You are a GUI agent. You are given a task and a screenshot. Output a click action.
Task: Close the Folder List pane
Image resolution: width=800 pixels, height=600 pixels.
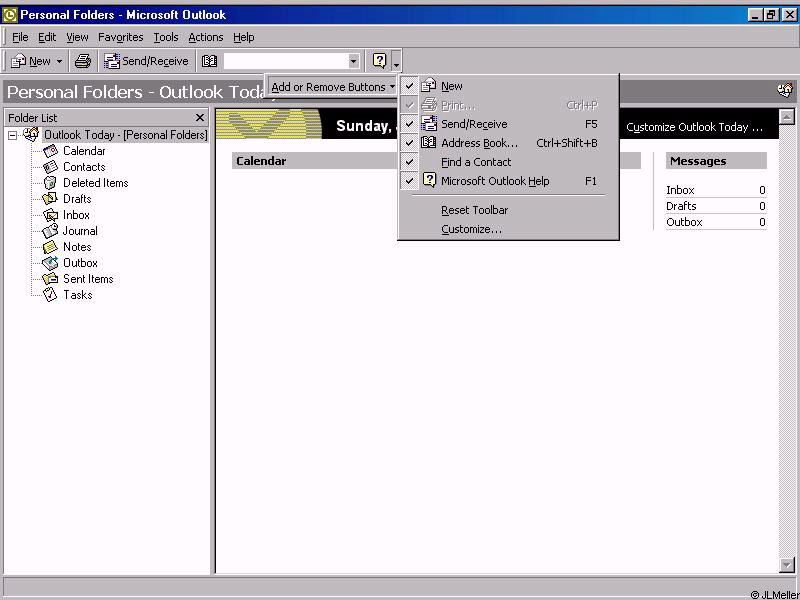(200, 117)
